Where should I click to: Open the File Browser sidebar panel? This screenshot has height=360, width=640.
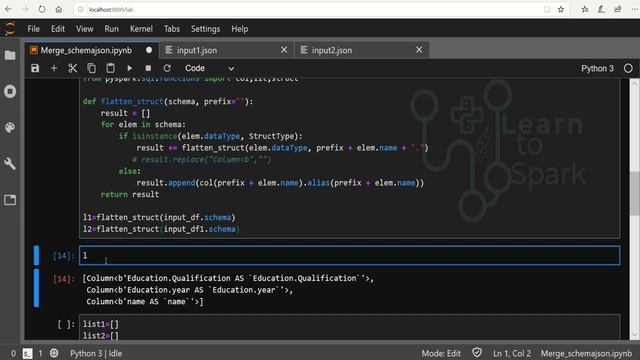tap(10, 55)
